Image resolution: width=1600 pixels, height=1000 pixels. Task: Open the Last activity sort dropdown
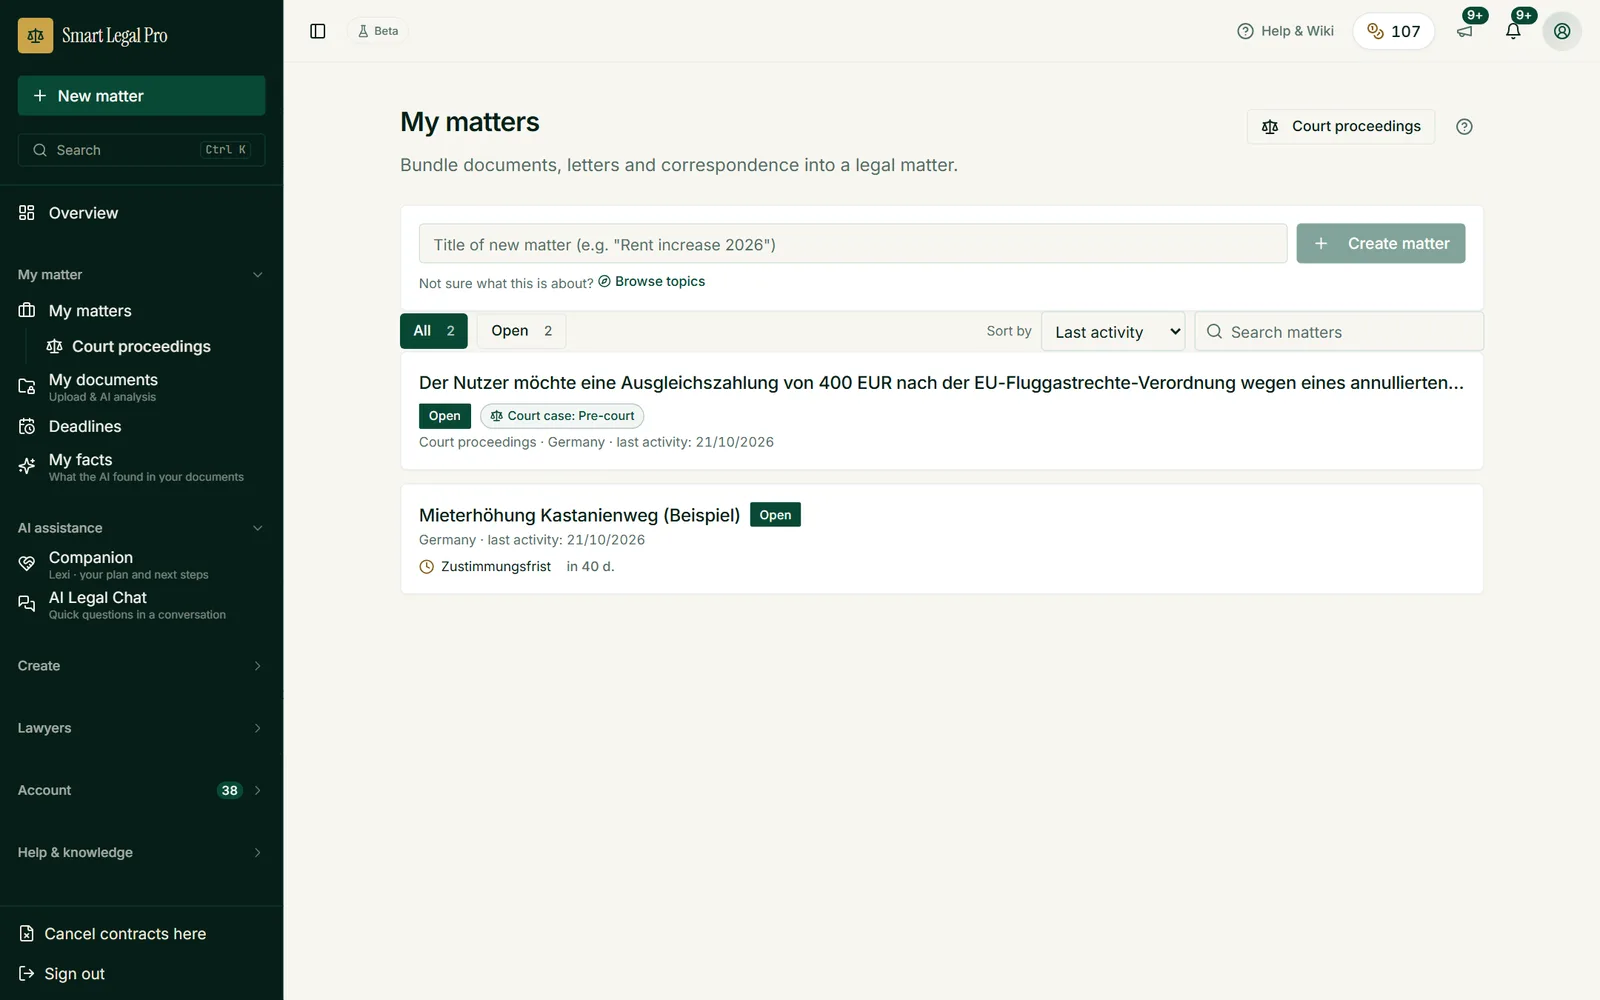tap(1113, 332)
